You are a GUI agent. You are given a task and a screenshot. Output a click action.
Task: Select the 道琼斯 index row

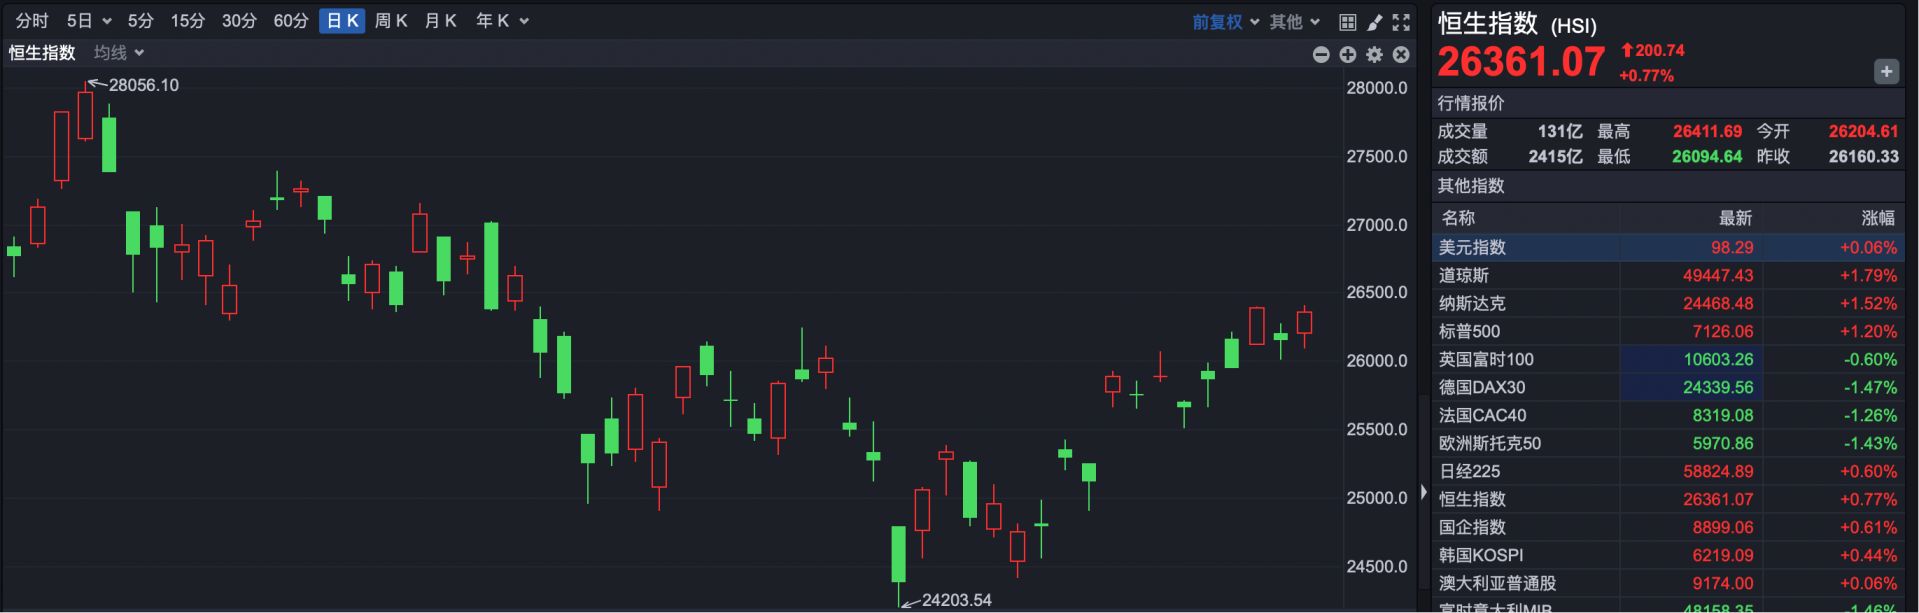tap(1464, 275)
